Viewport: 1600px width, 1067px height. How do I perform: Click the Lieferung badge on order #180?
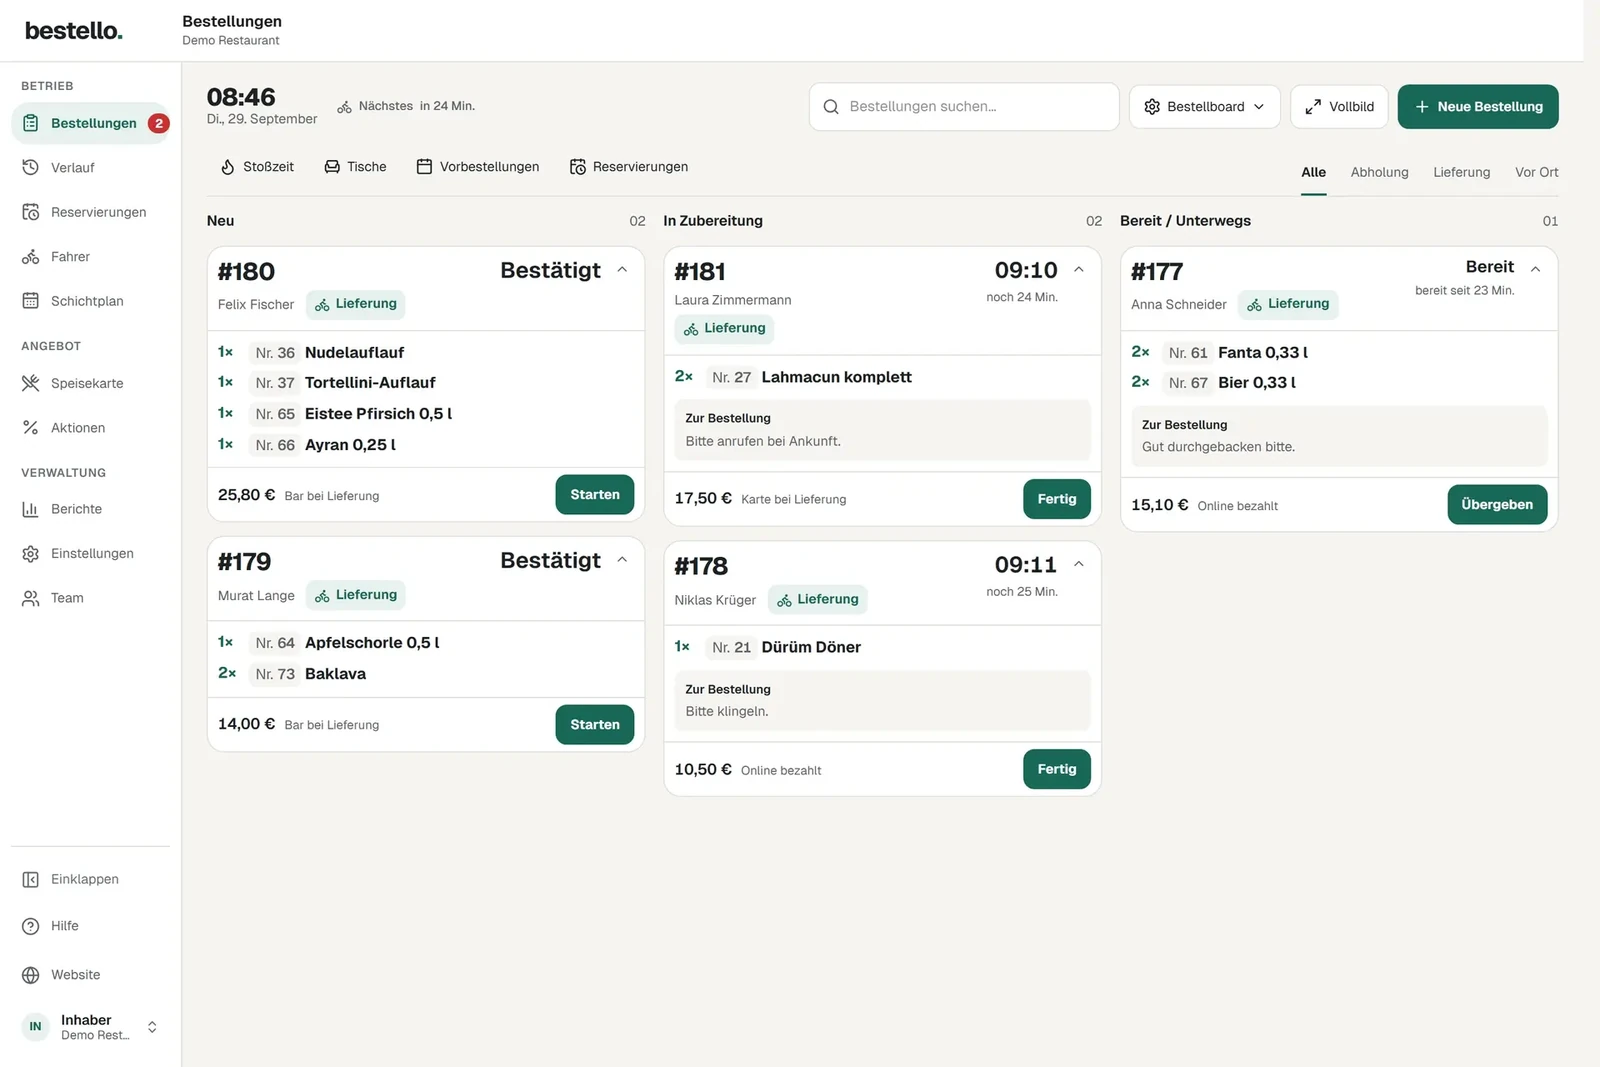click(x=356, y=304)
